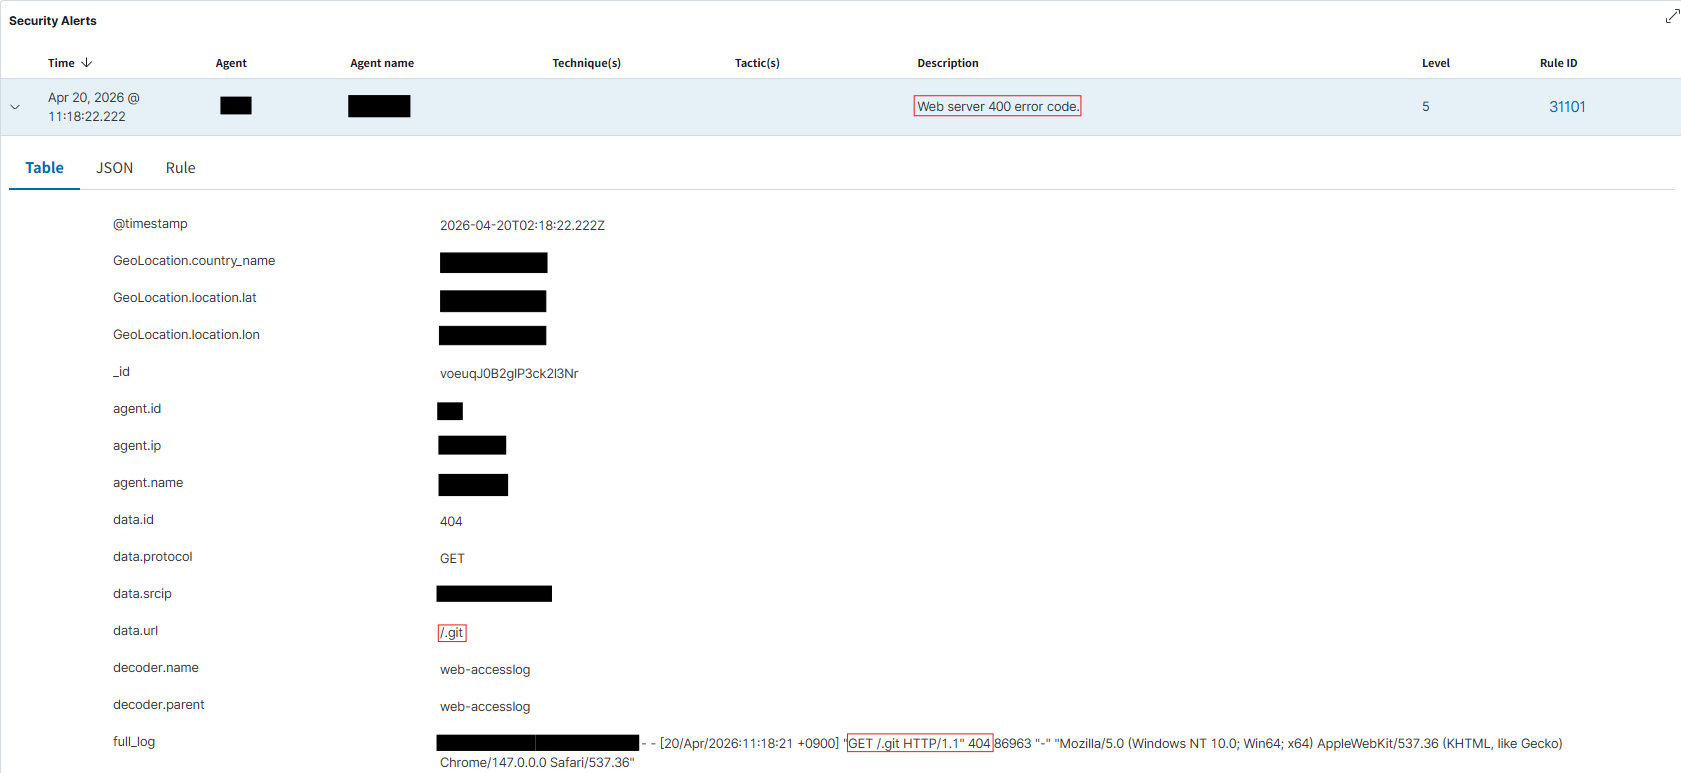The width and height of the screenshot is (1681, 773).
Task: Click the data.srcip field name
Action: click(x=142, y=594)
